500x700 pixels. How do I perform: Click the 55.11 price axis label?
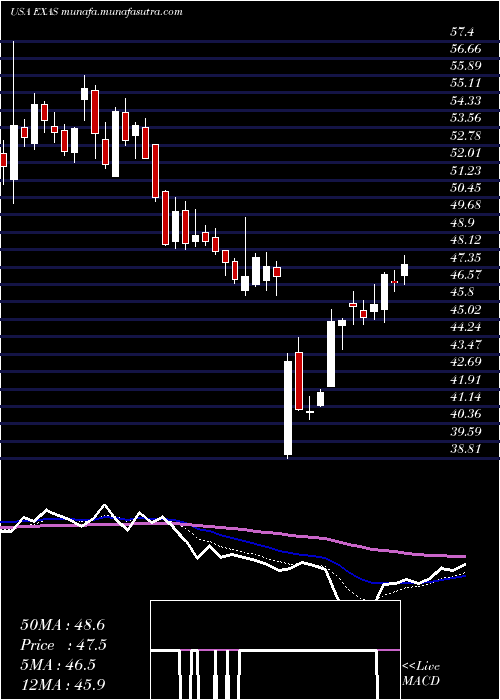coord(466,83)
